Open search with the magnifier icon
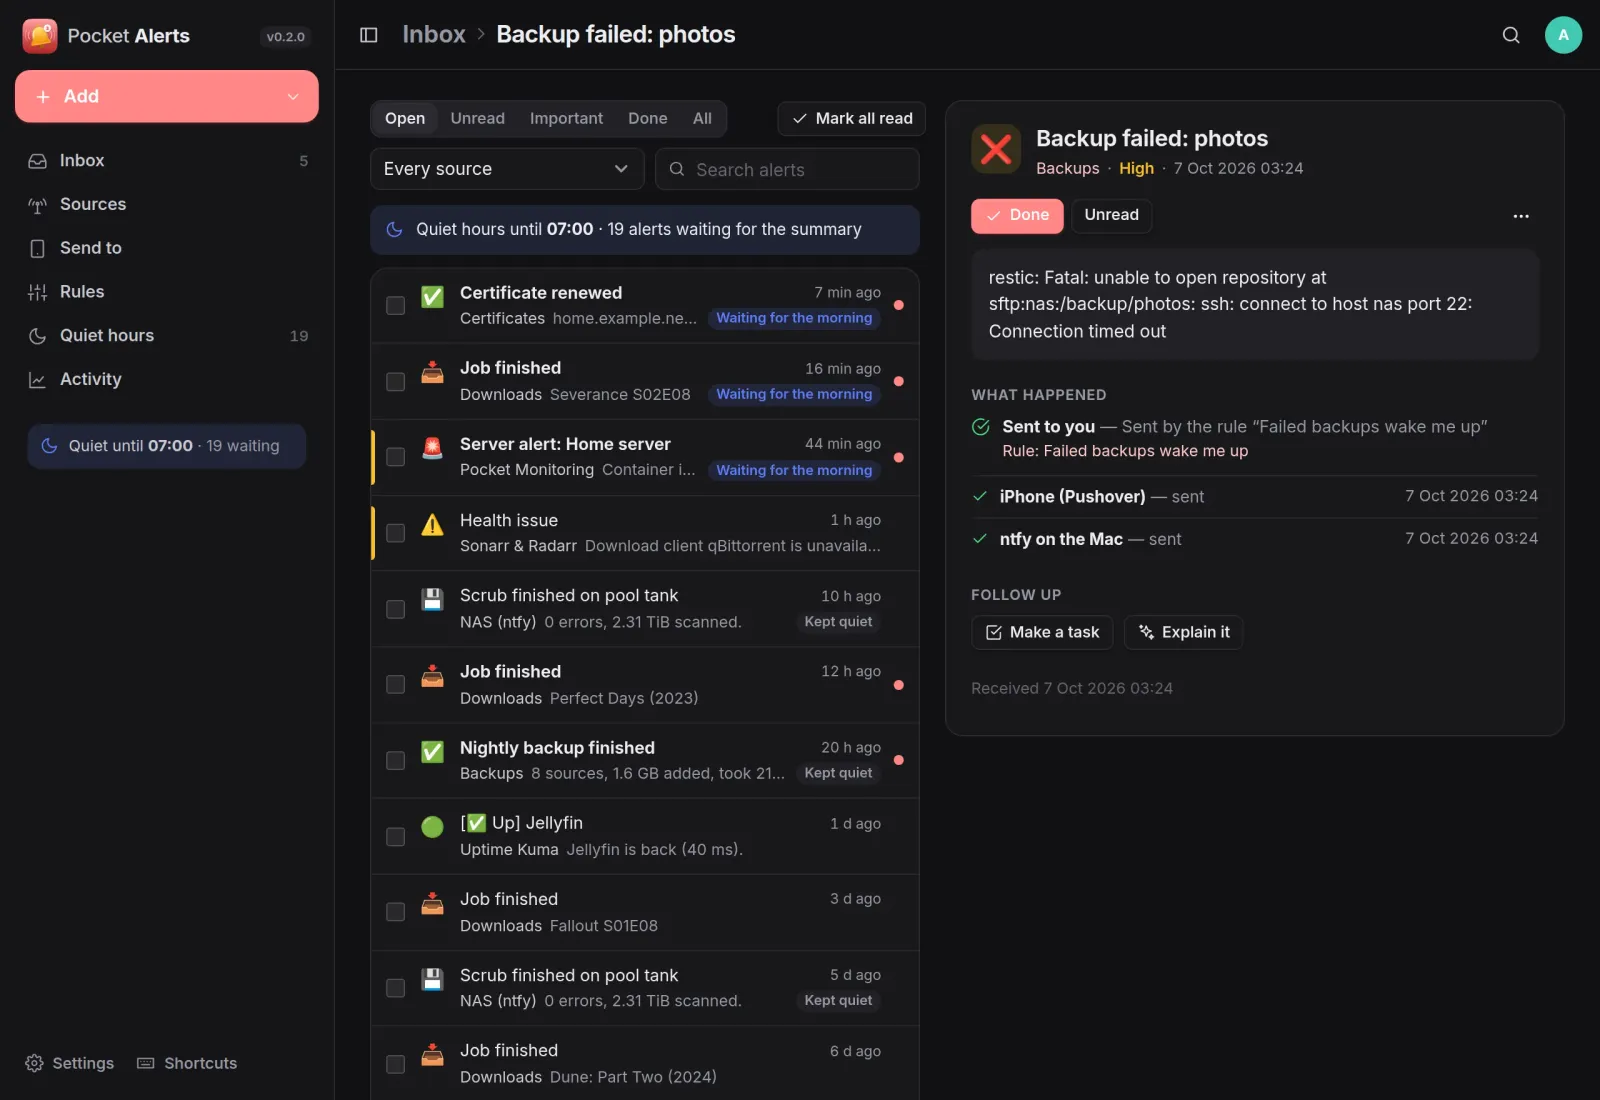Image resolution: width=1600 pixels, height=1100 pixels. [x=1511, y=35]
